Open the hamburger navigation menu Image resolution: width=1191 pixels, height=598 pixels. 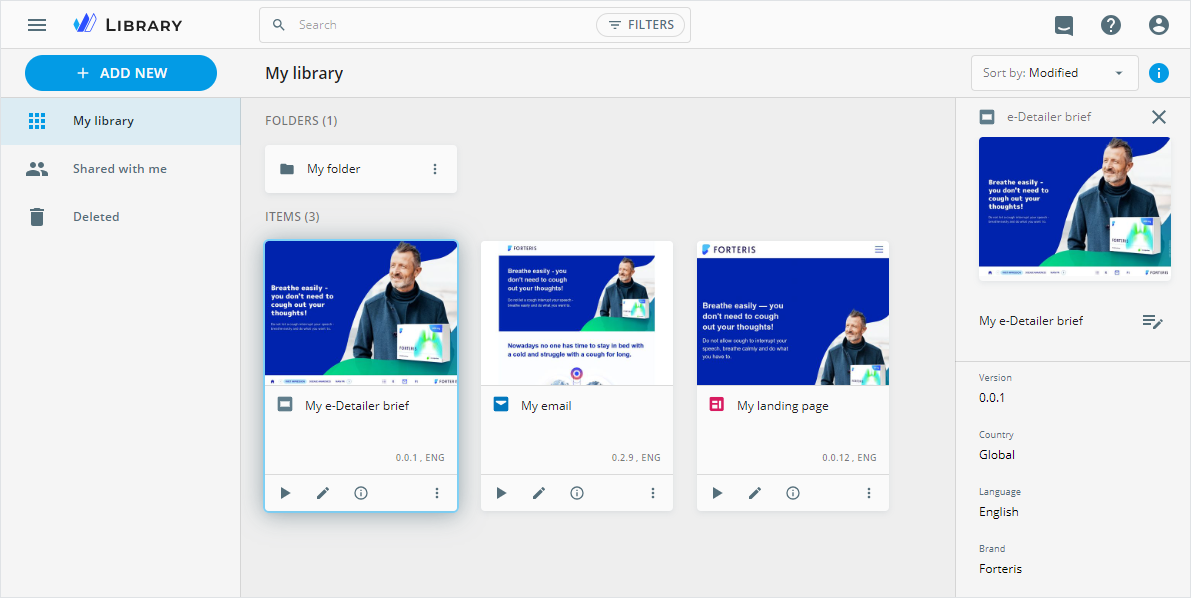[x=37, y=25]
